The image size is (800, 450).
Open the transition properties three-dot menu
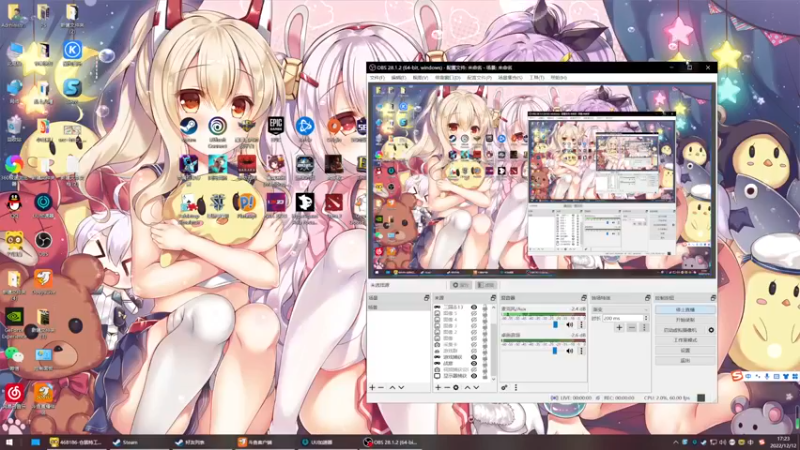(x=644, y=328)
